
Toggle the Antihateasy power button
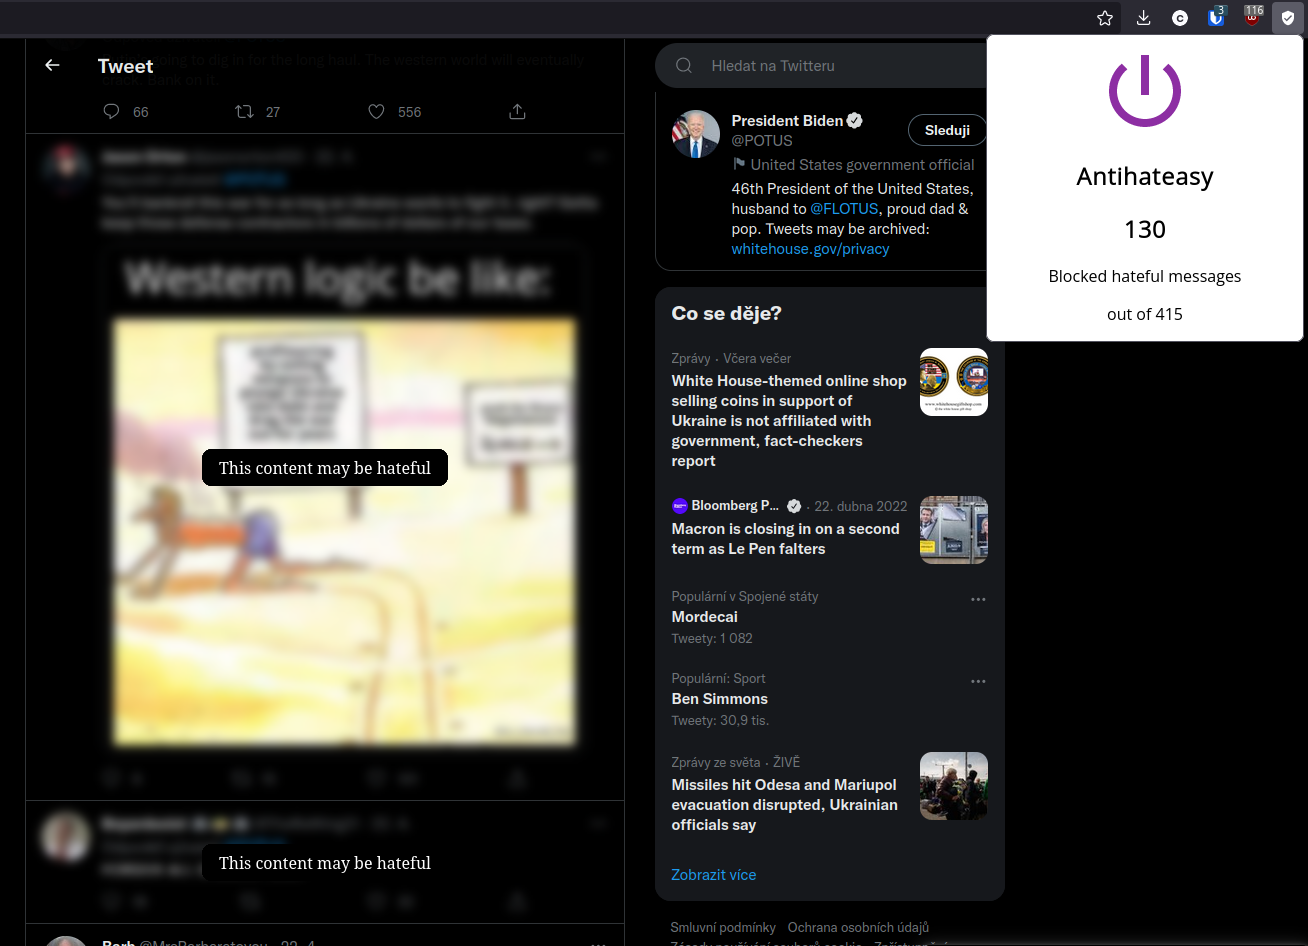[1145, 91]
